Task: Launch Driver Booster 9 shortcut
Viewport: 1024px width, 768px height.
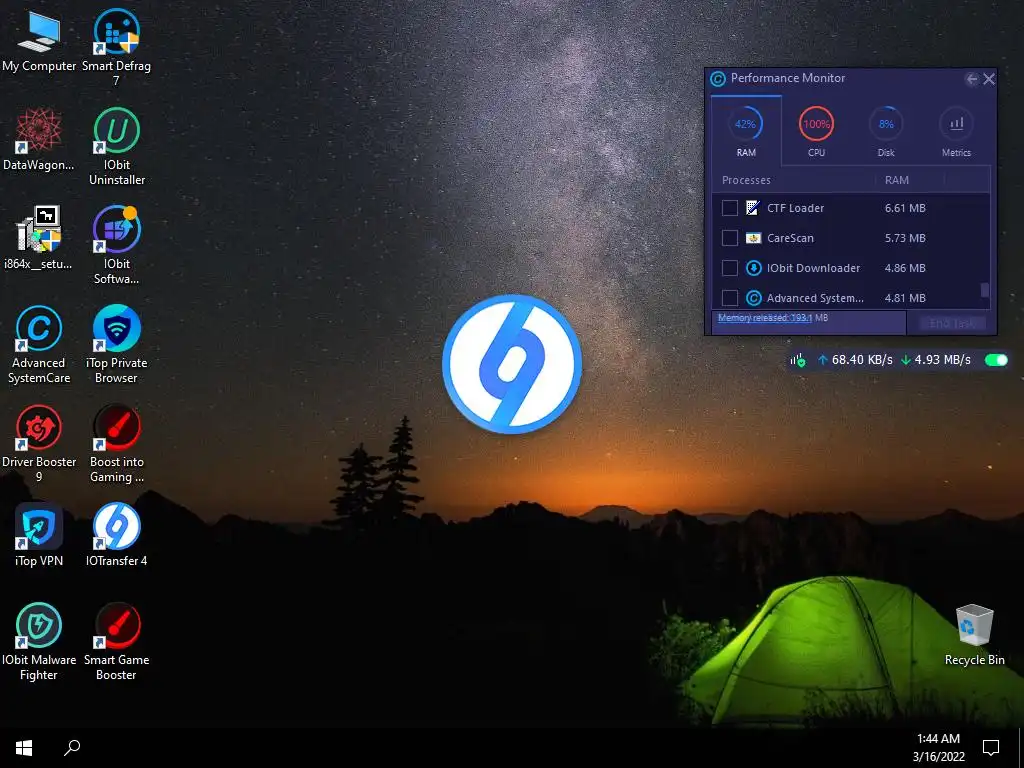Action: 39,443
